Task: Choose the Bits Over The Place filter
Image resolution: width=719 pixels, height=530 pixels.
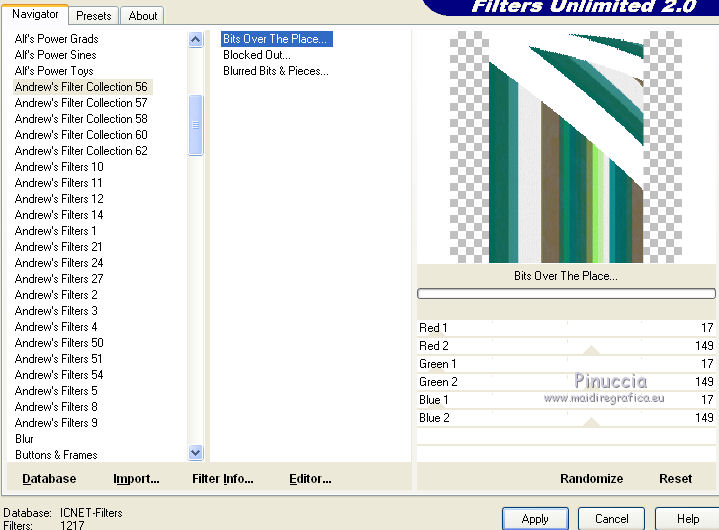Action: (277, 39)
